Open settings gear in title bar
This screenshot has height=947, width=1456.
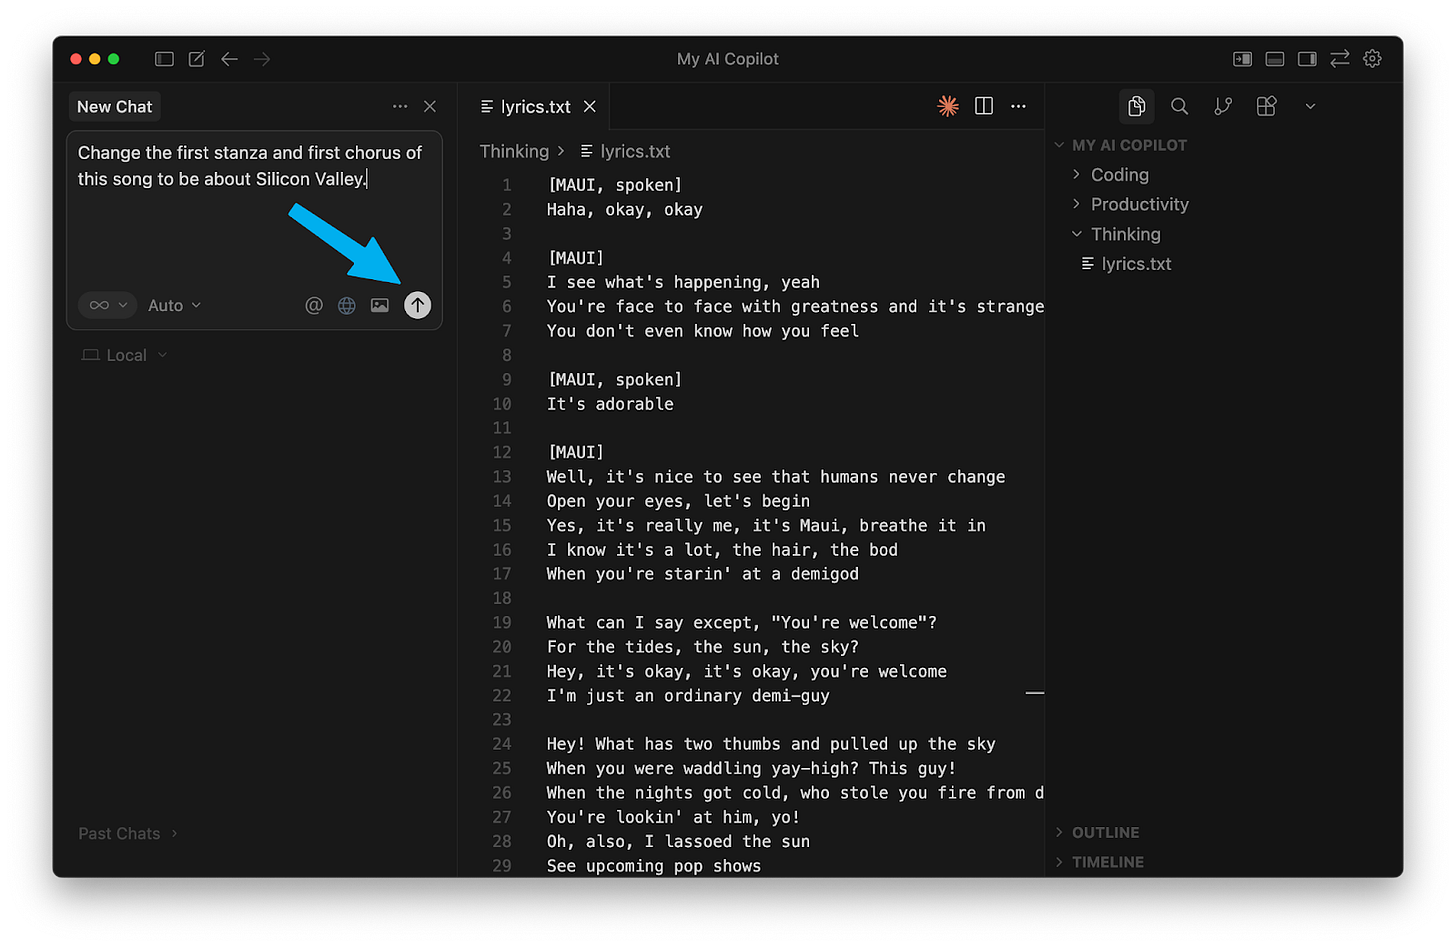pyautogui.click(x=1372, y=59)
